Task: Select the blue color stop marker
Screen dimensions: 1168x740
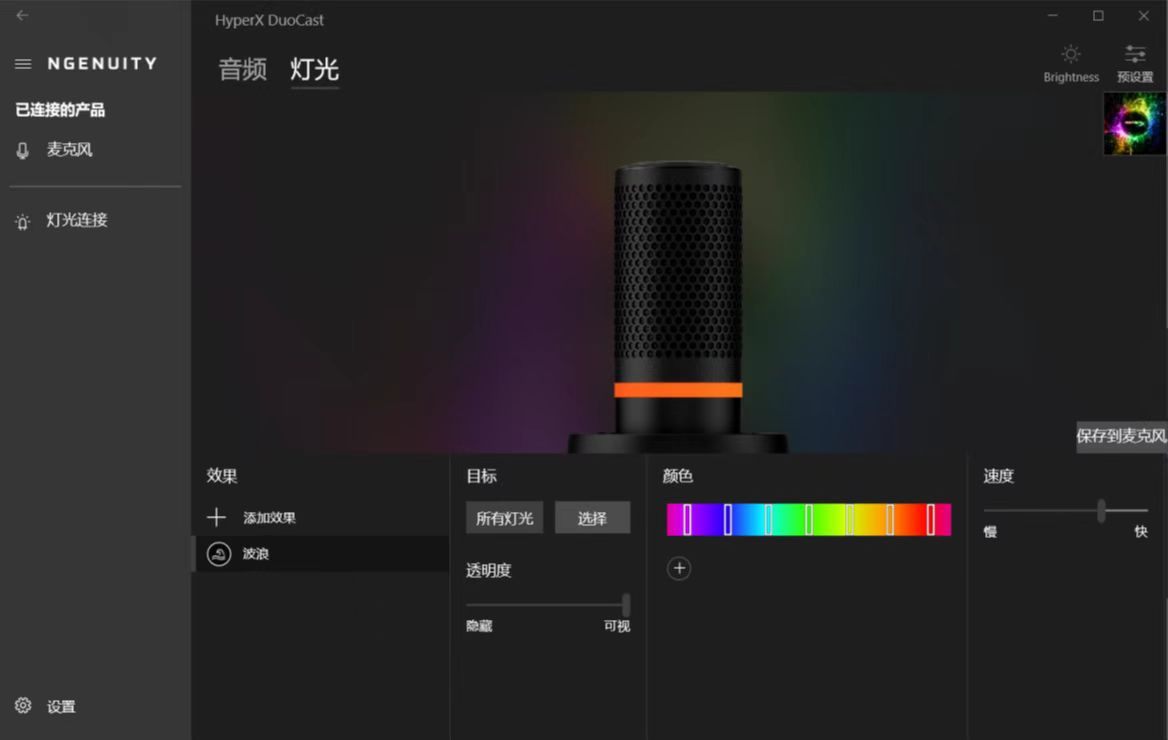Action: [x=728, y=519]
